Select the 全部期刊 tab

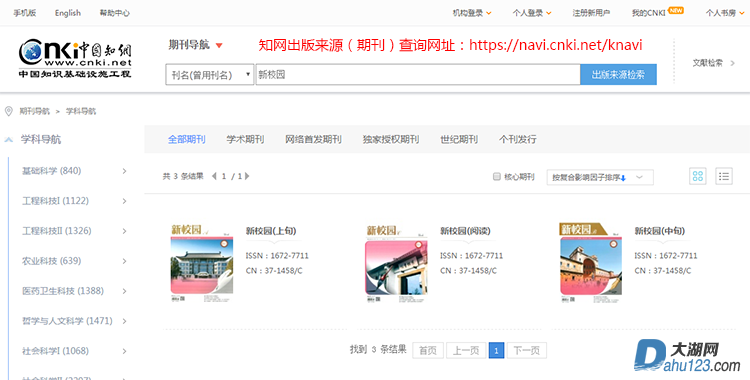[187, 139]
